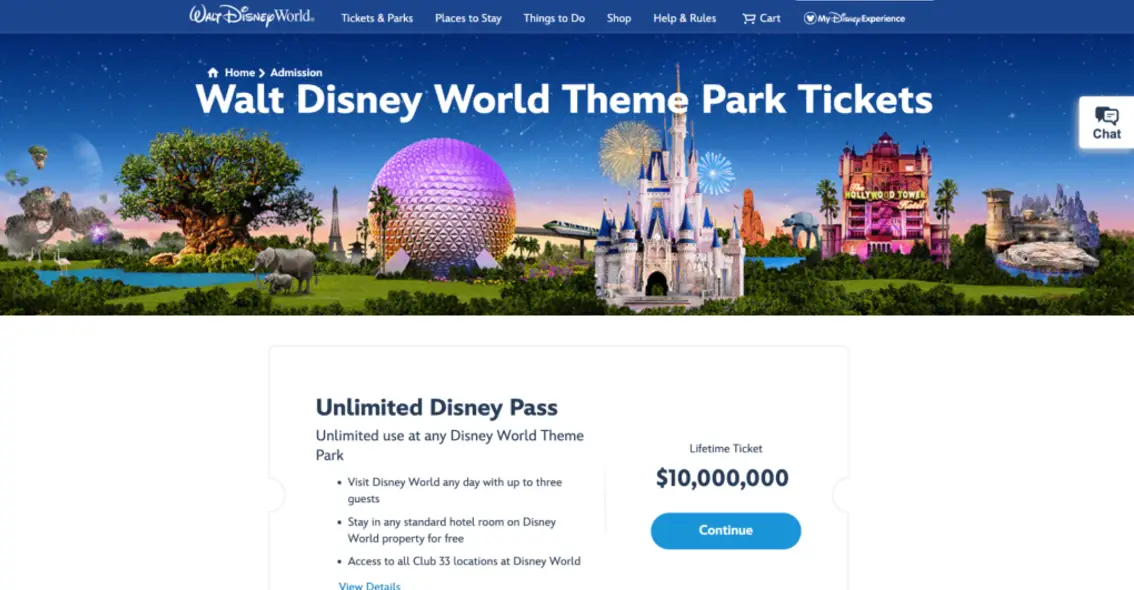Click Continue to purchase the Unlimited Disney Pass
The height and width of the screenshot is (590, 1134).
point(725,530)
